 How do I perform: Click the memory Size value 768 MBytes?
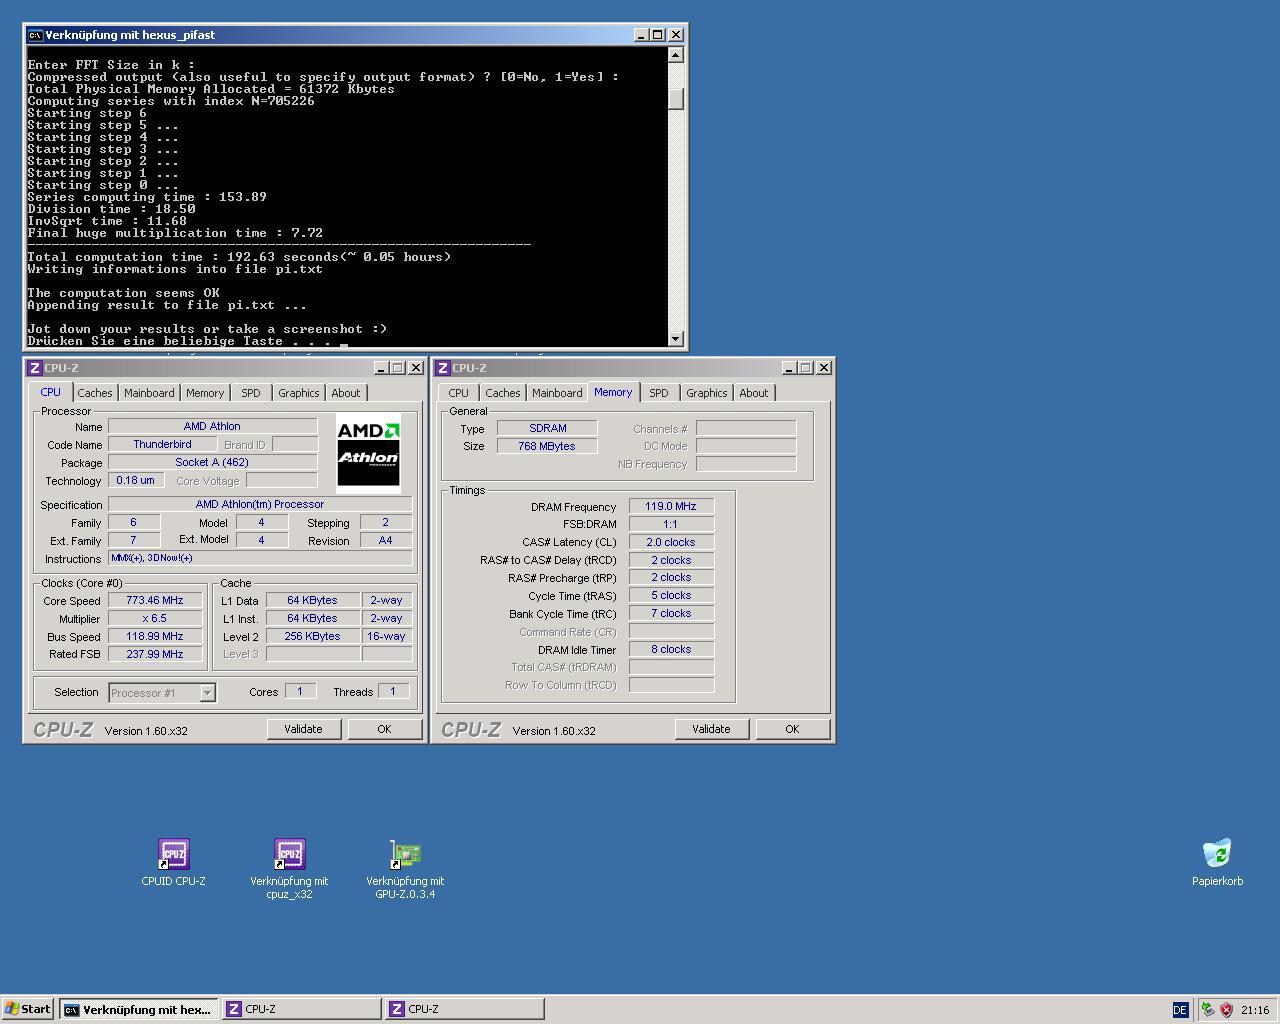(x=547, y=446)
